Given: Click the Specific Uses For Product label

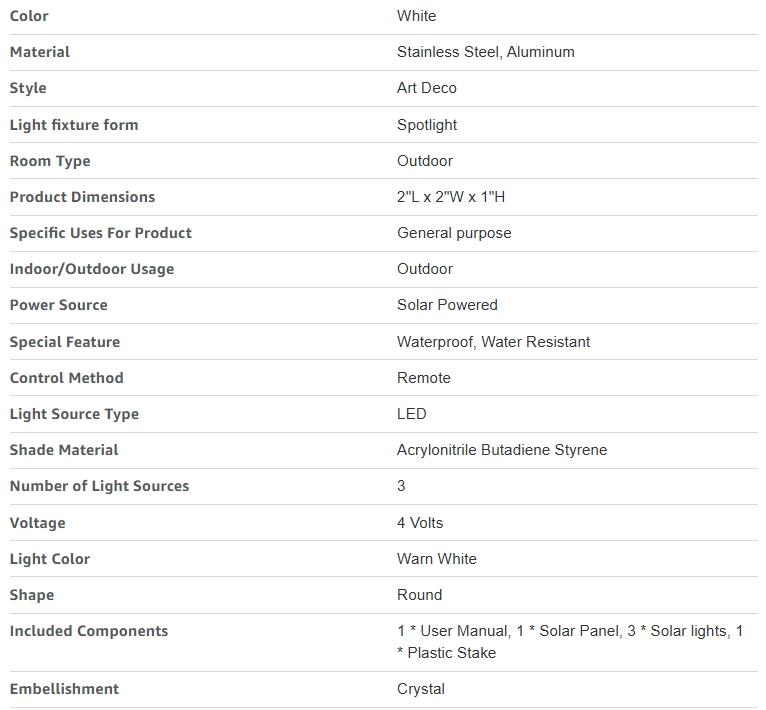Looking at the screenshot, I should (x=101, y=233).
